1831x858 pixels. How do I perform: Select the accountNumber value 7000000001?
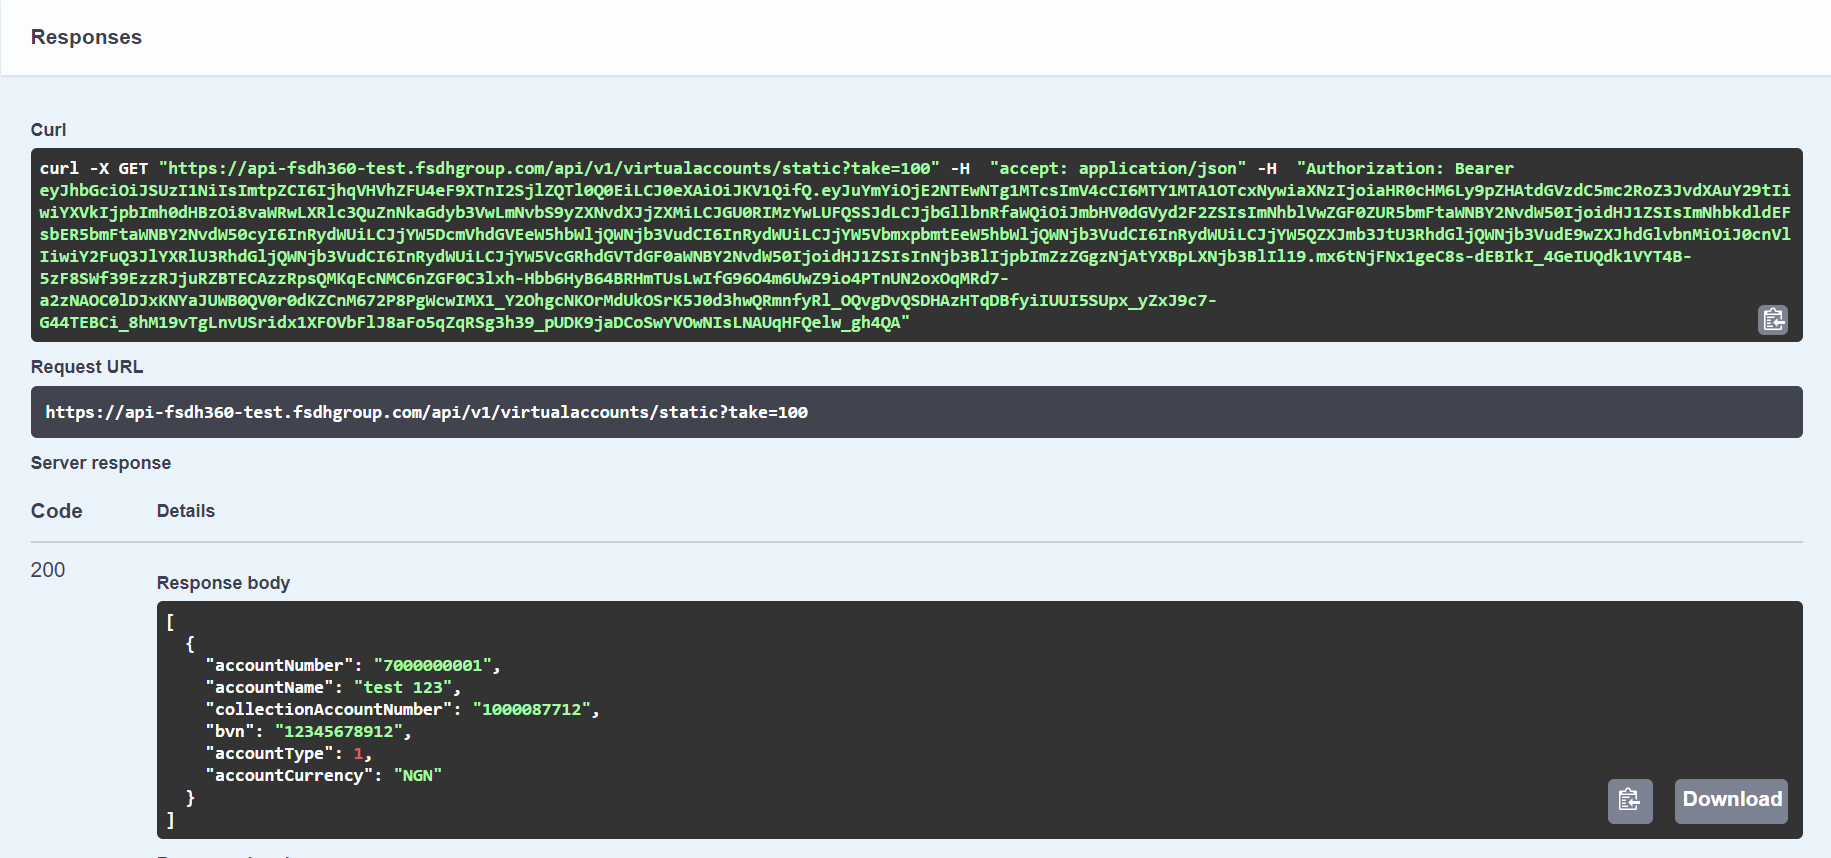[x=432, y=665]
